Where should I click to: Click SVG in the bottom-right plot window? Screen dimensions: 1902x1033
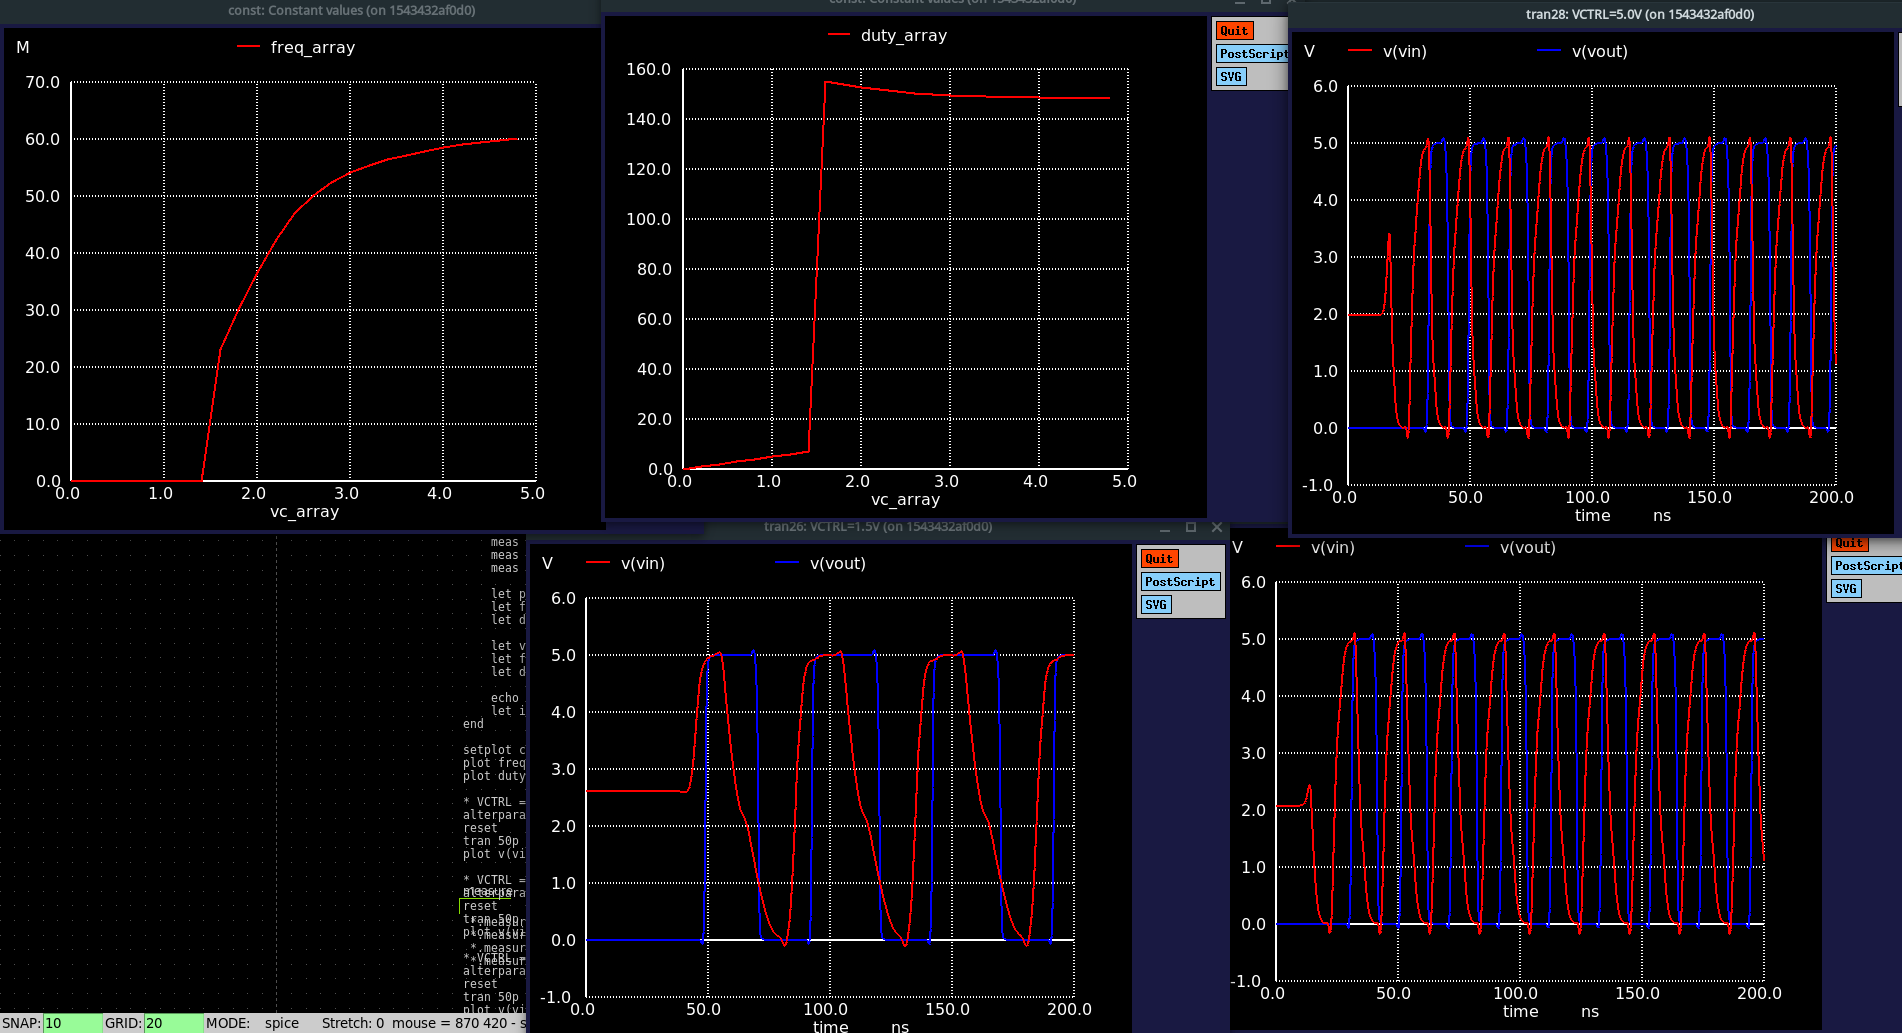point(1846,589)
